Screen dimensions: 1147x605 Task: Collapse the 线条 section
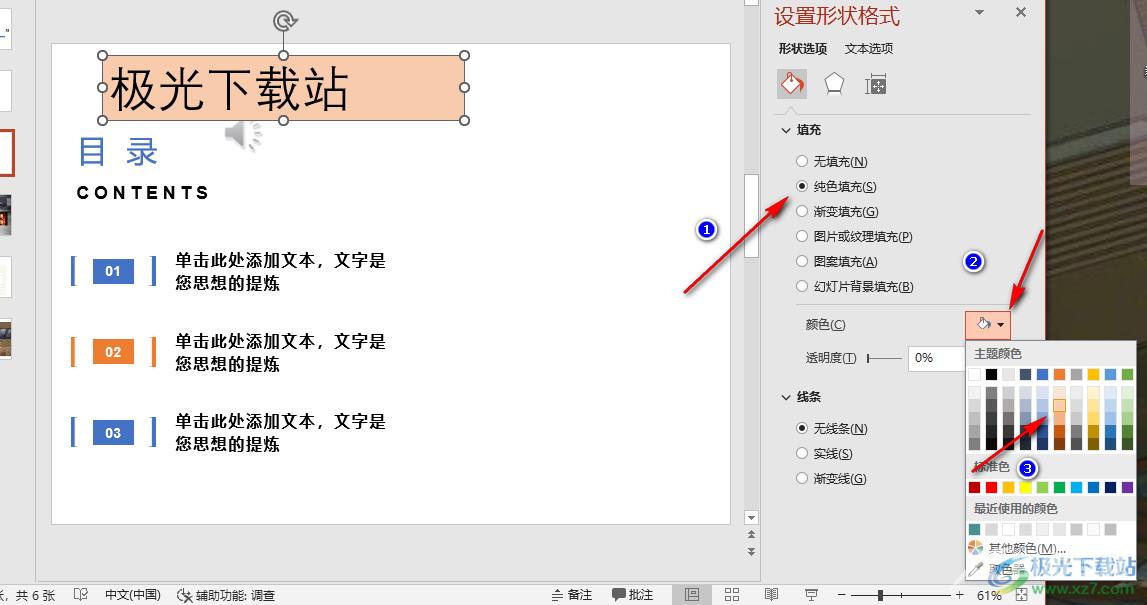(786, 397)
